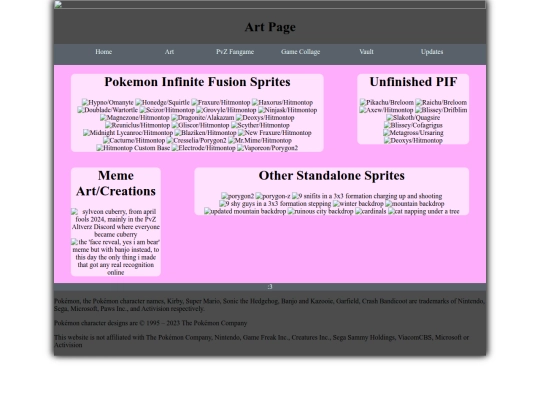Open the Reuniclus/Hitmontop sprite
Viewport: 540px width, 405px height.
137,125
